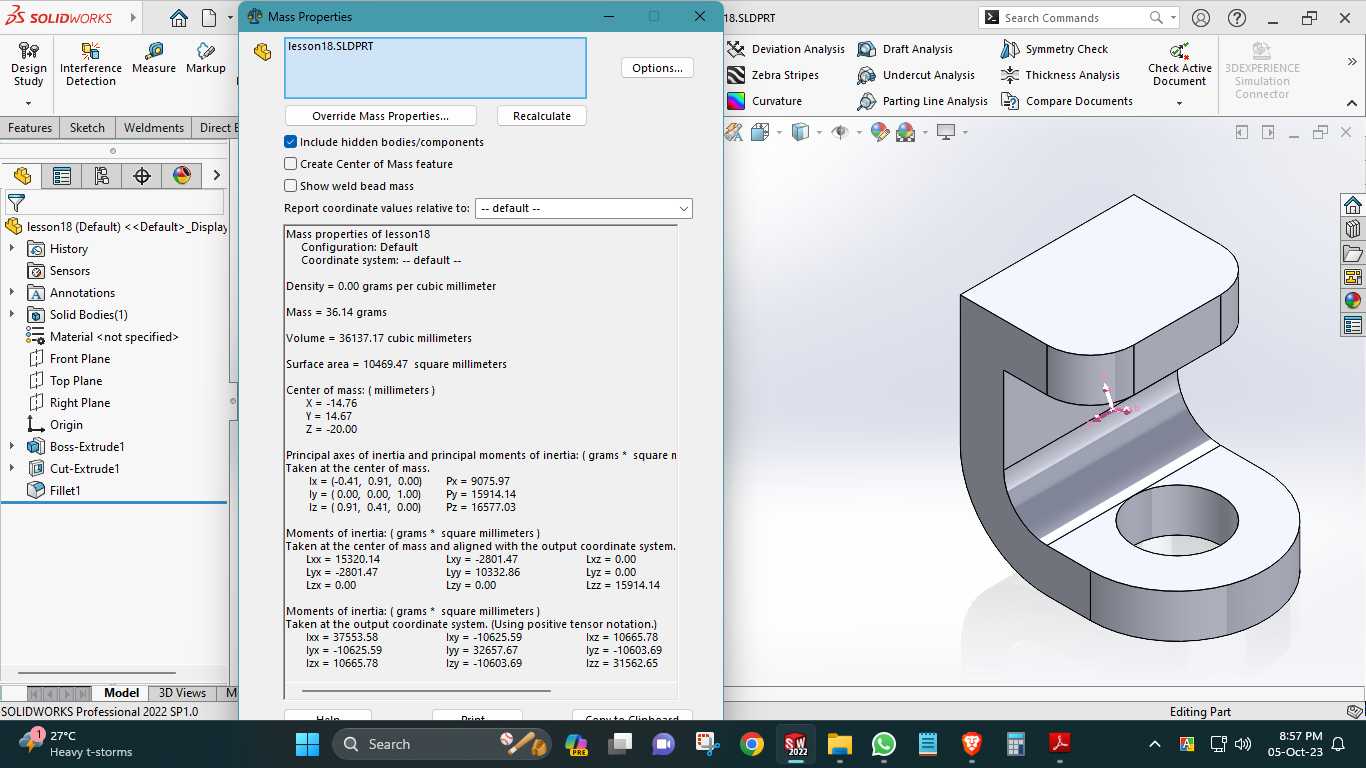Open Thickness Analysis
Viewport: 1366px width, 768px height.
tap(1060, 75)
